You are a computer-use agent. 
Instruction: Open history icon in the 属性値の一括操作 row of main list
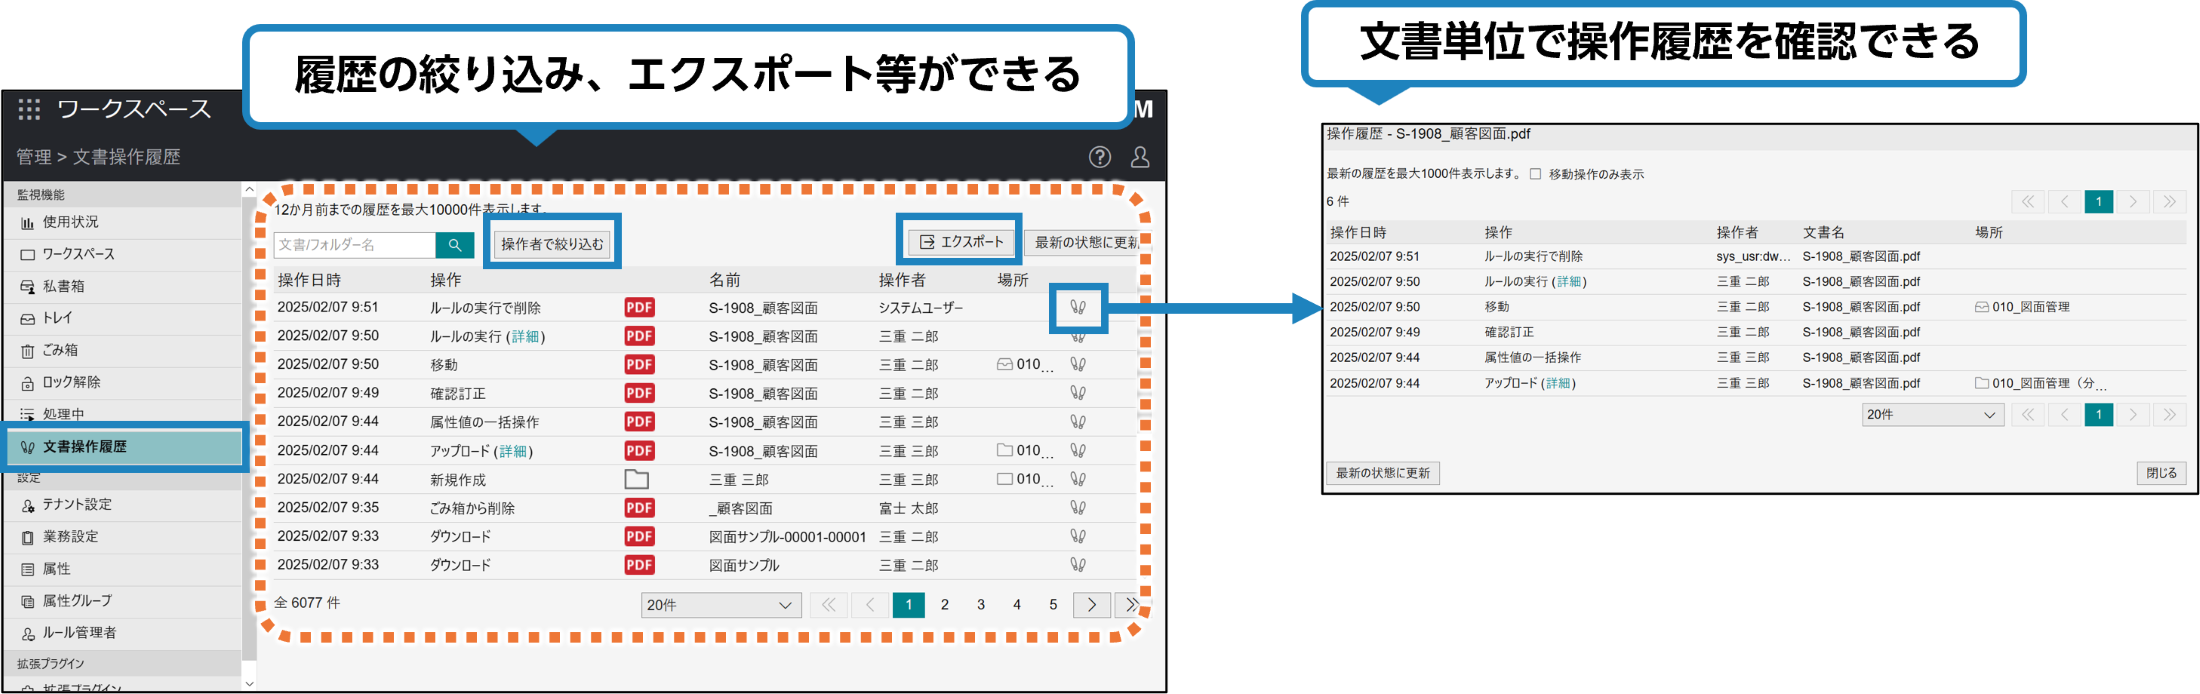(x=1078, y=421)
